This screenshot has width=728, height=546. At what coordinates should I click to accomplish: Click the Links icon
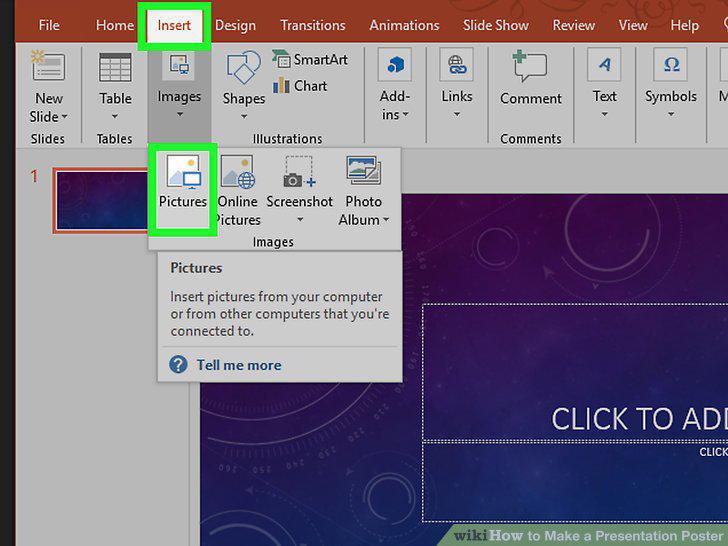457,65
